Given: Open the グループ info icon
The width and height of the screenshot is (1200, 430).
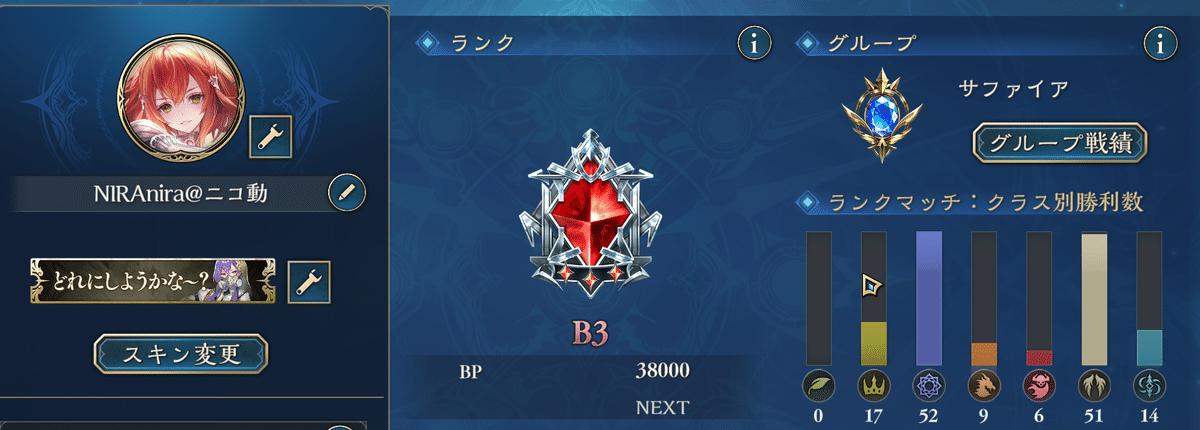Looking at the screenshot, I should [x=1160, y=42].
